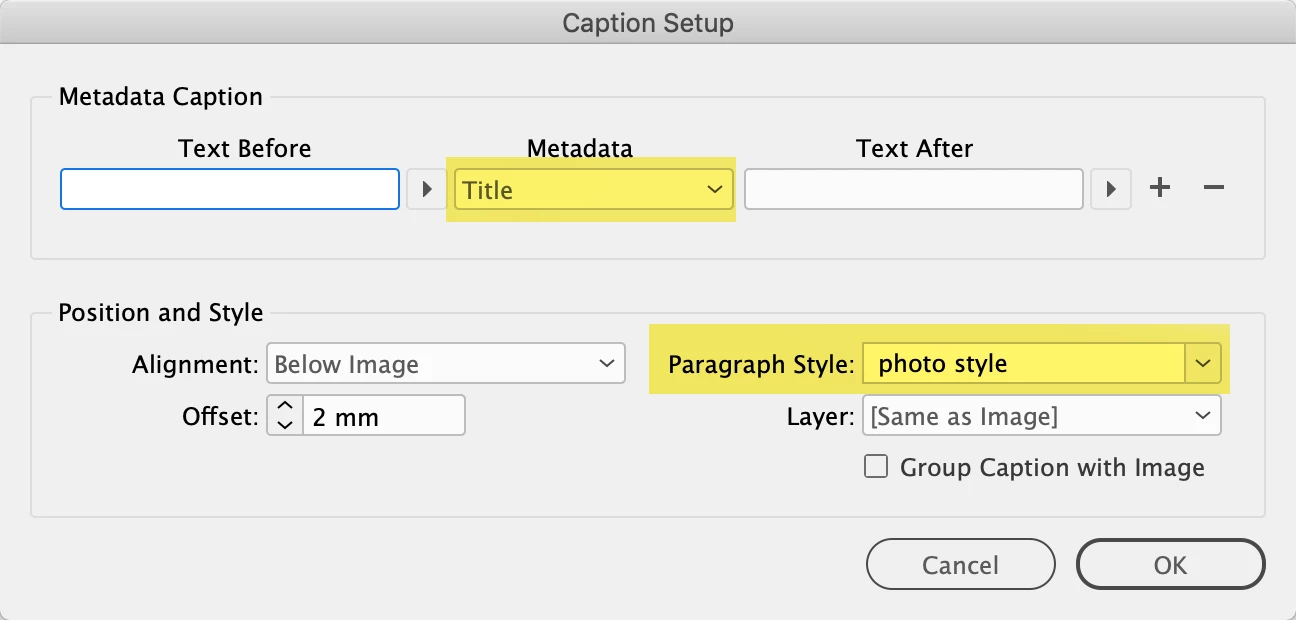Open special character menu for Text After
1296x620 pixels.
click(x=1110, y=189)
